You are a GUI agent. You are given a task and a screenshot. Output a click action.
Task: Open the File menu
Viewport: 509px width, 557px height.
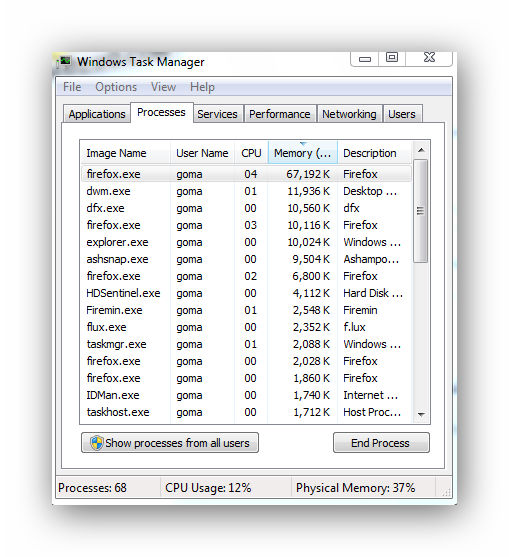tap(72, 87)
